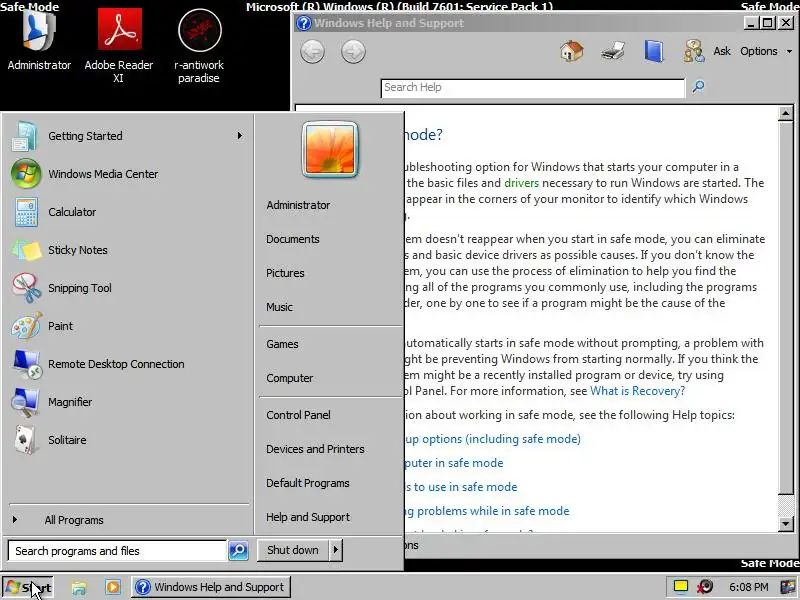The width and height of the screenshot is (800, 600).
Task: Open 'problems while in safe mode' link
Action: [487, 511]
